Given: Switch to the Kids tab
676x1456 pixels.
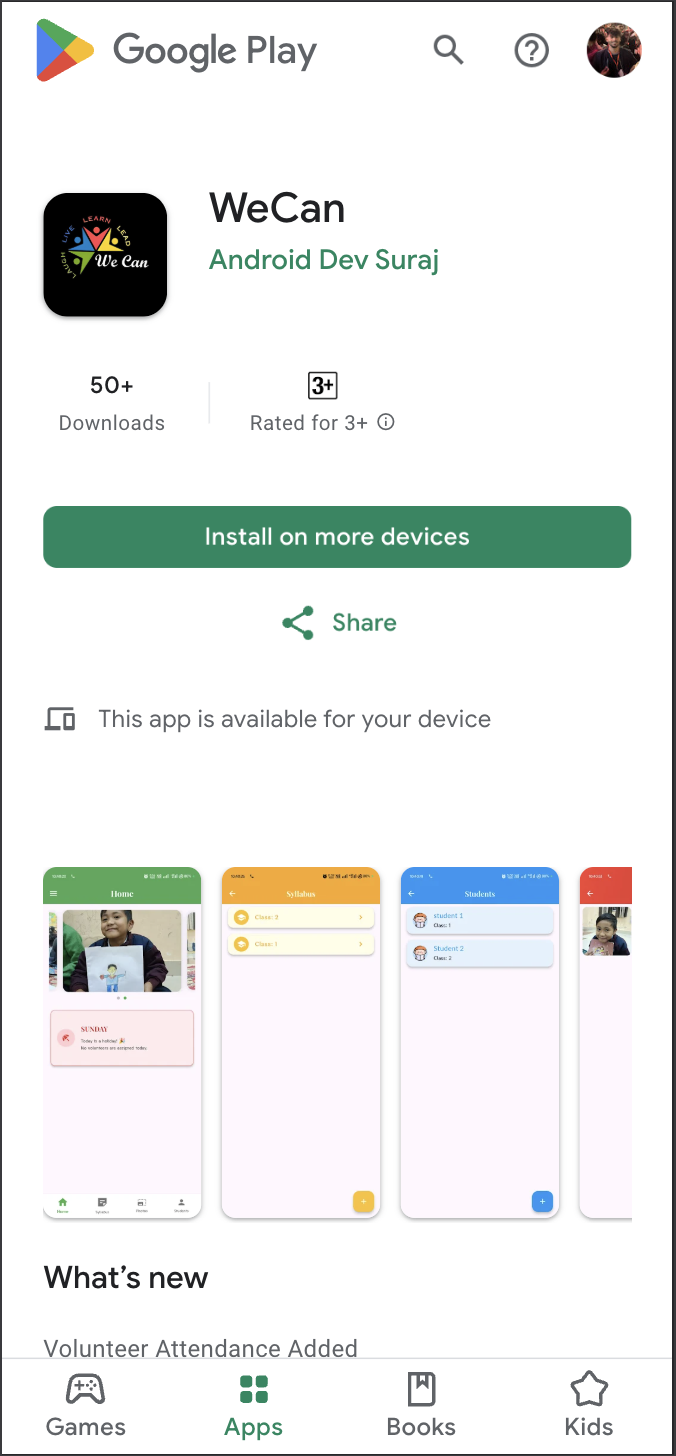Looking at the screenshot, I should (589, 1405).
